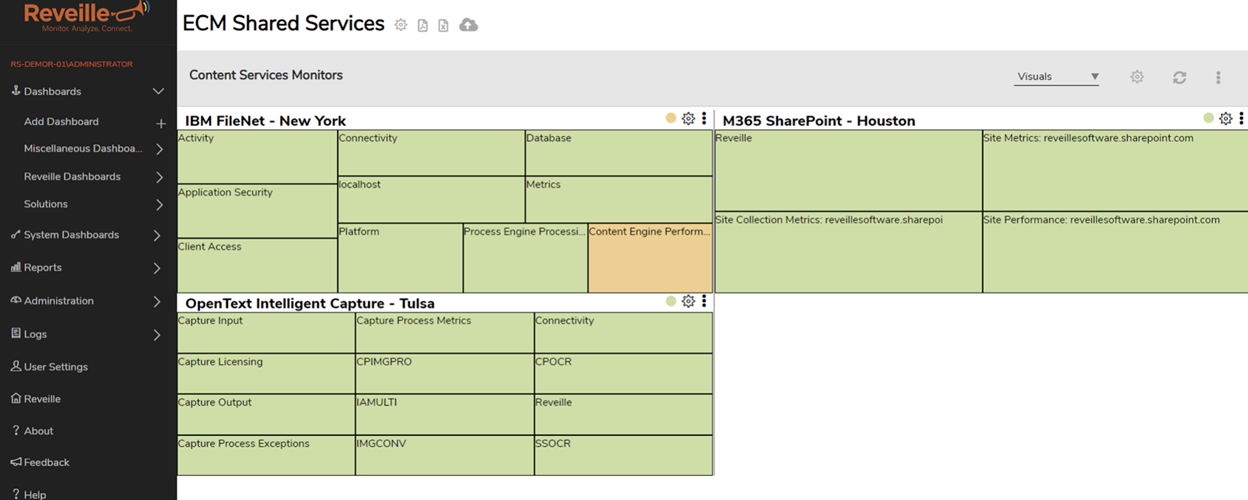1248x500 pixels.
Task: Collapse the Dashboards sidebar section
Action: pos(158,91)
